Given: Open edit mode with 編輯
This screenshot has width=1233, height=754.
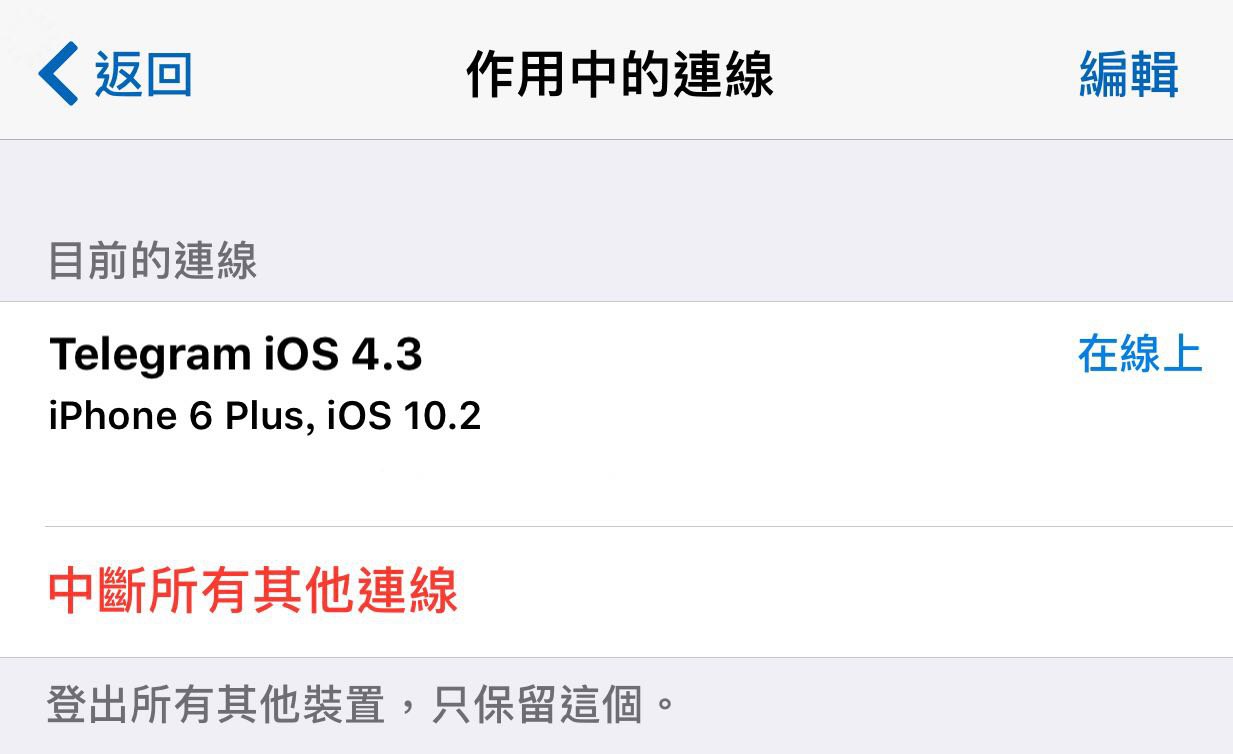Looking at the screenshot, I should pos(1129,75).
